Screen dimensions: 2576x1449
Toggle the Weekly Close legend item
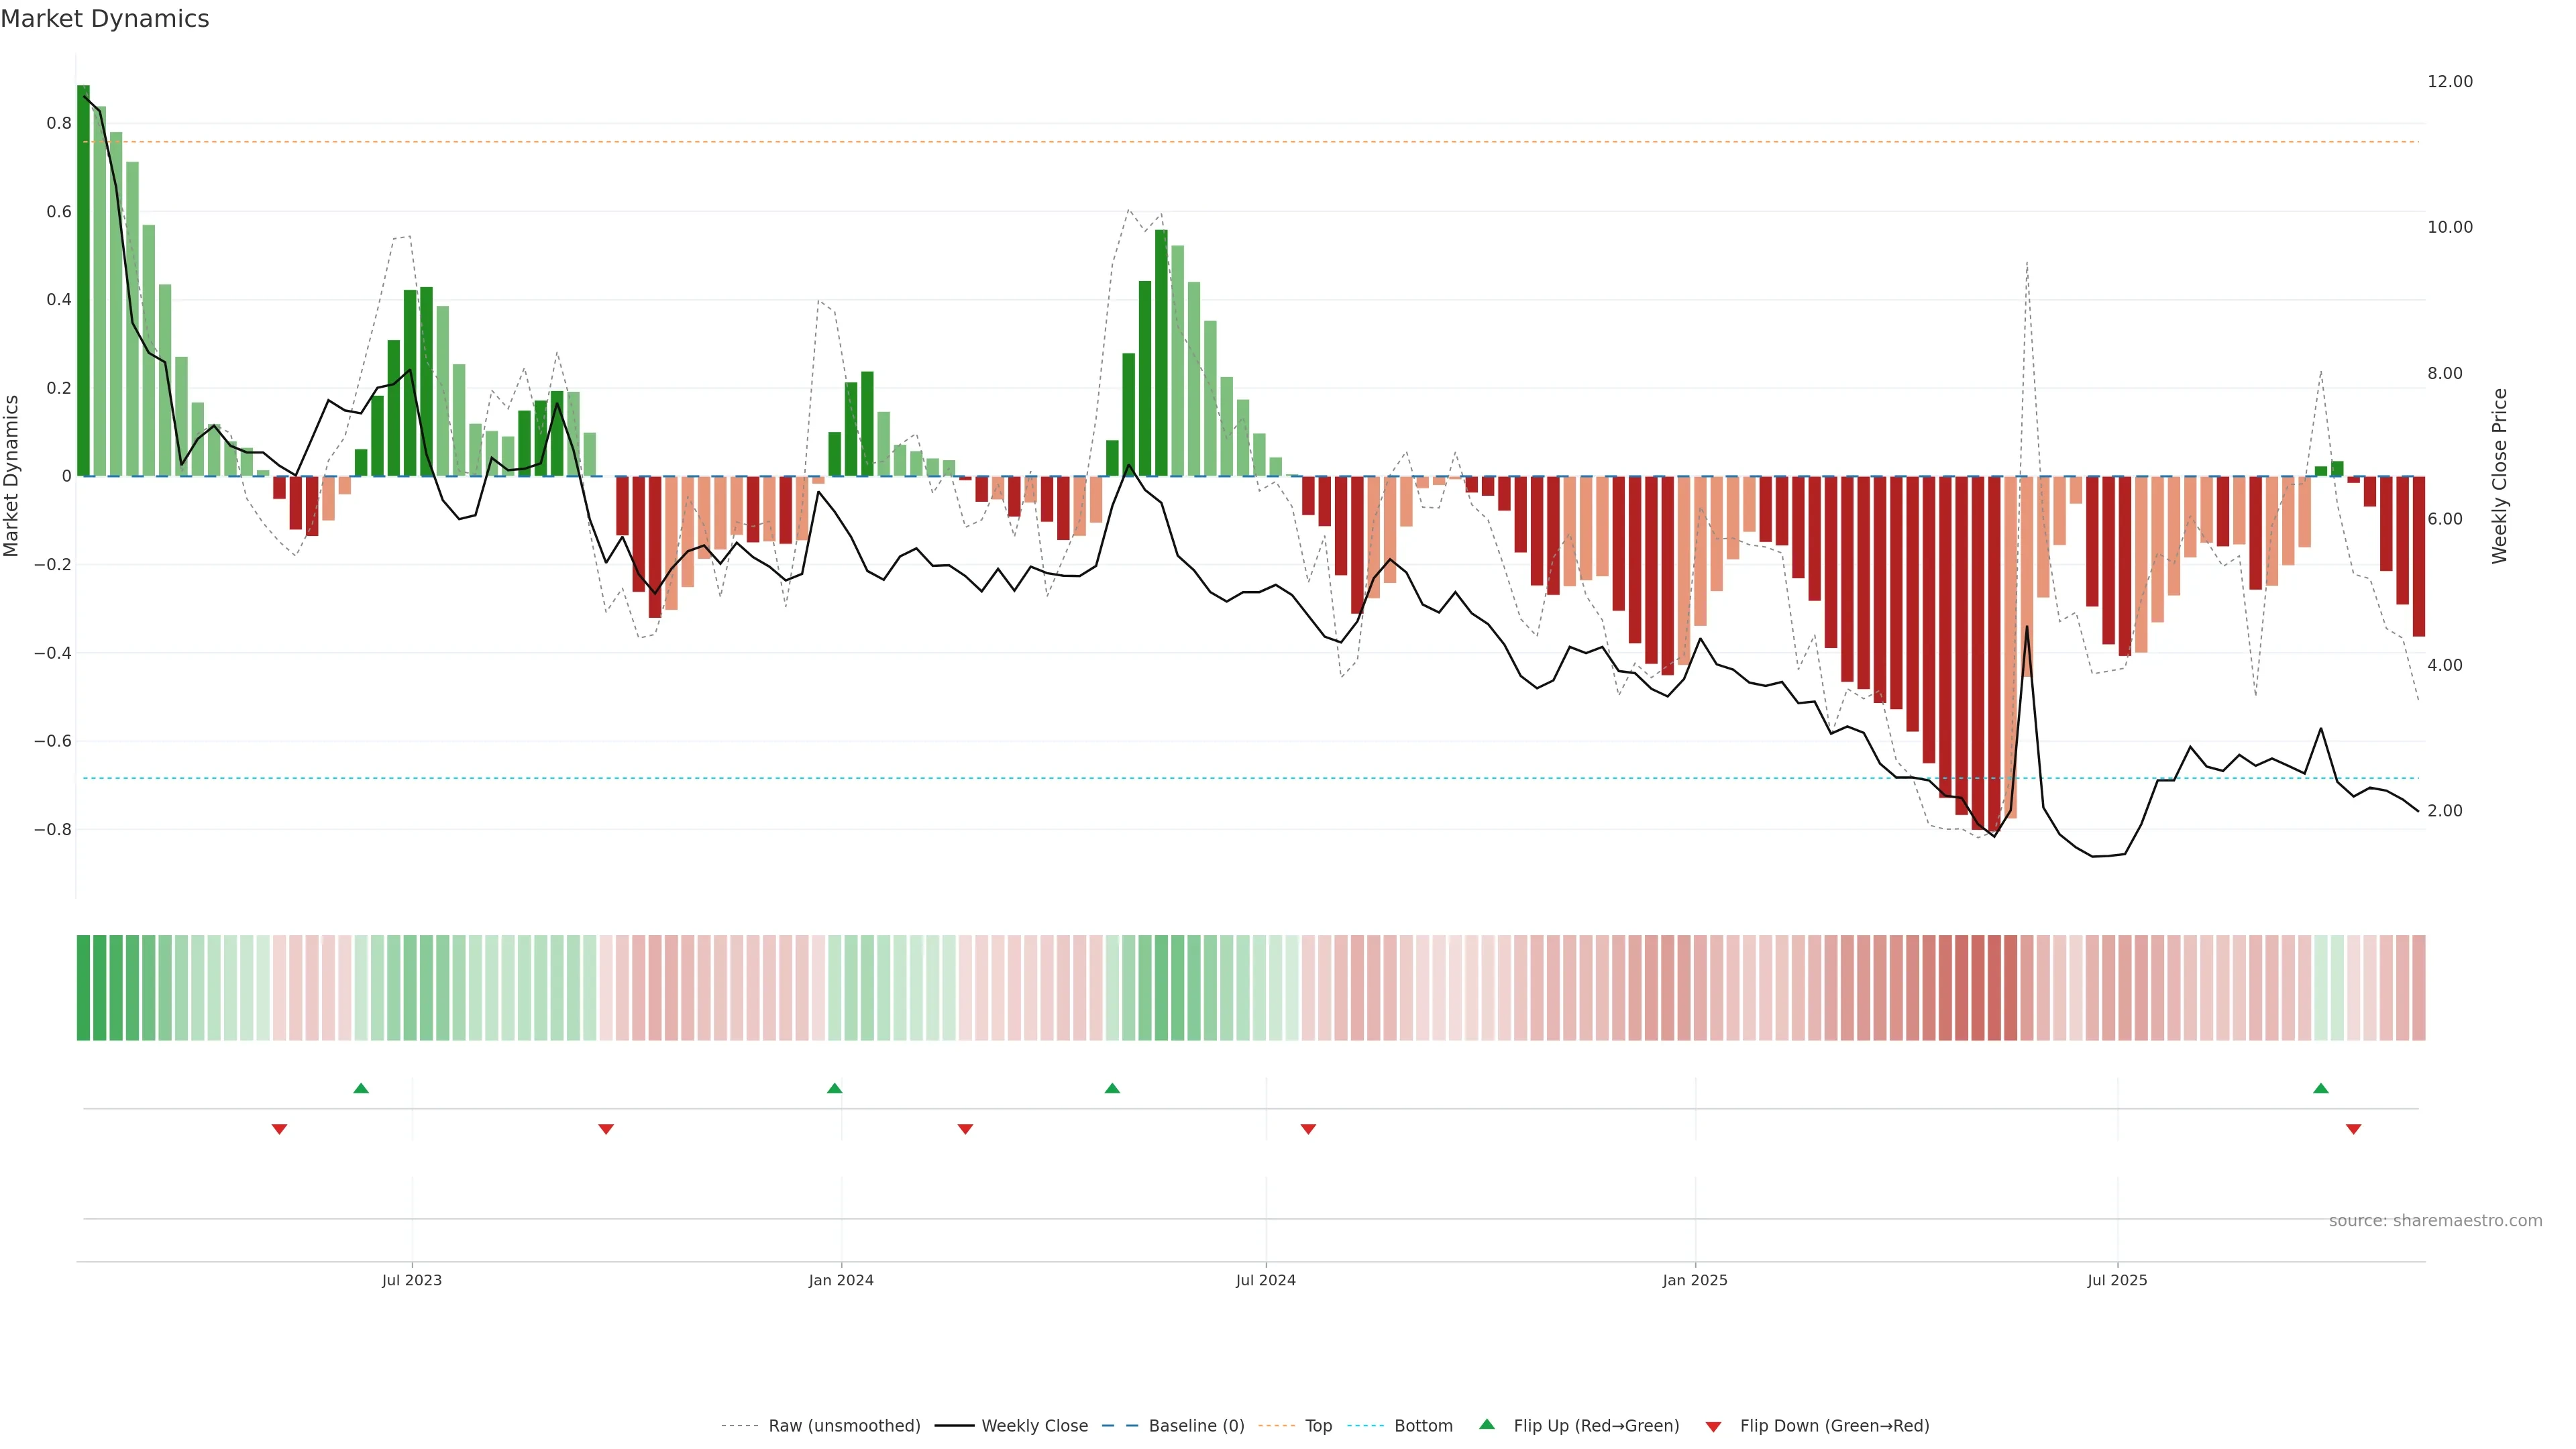tap(1034, 1425)
